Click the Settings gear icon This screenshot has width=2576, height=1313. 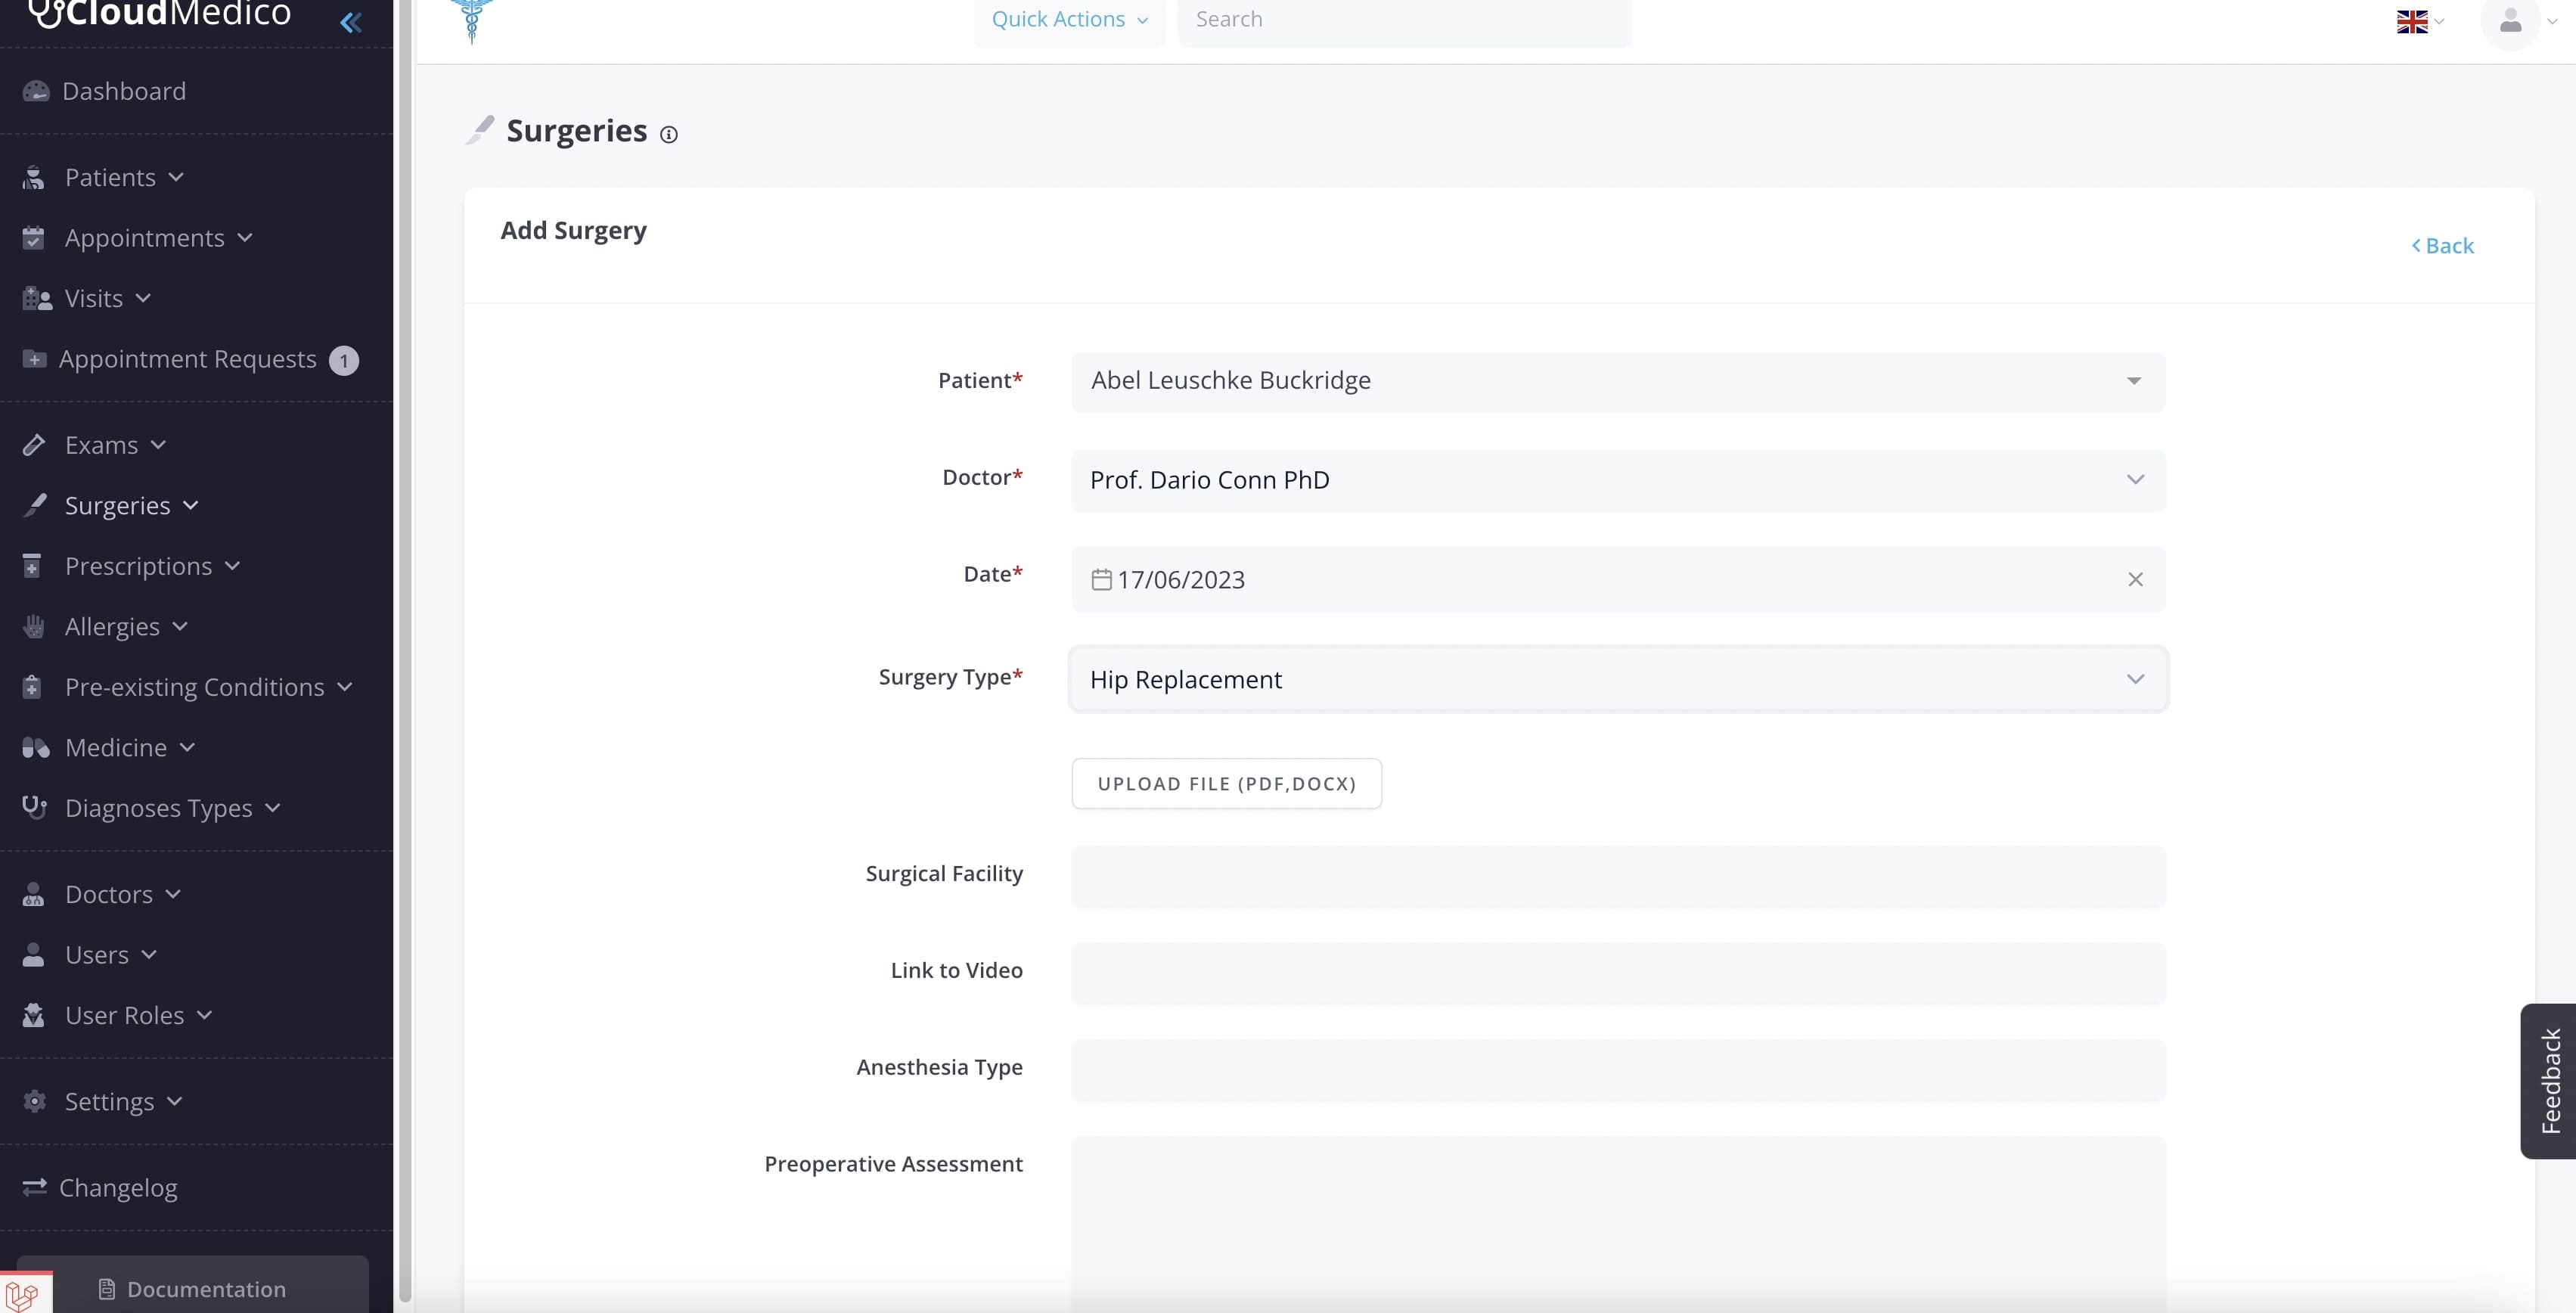(35, 1101)
